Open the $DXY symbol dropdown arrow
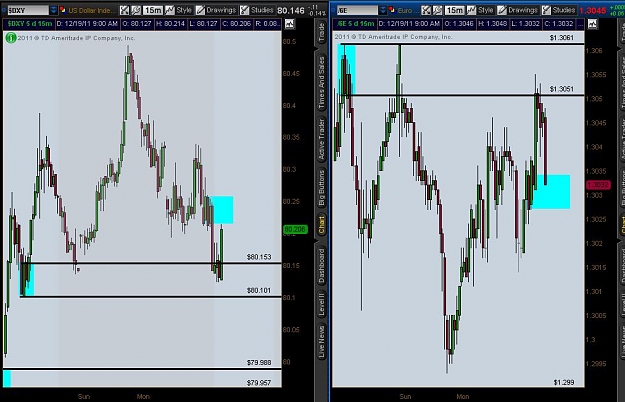Viewport: 625px width, 402px height. pyautogui.click(x=53, y=10)
